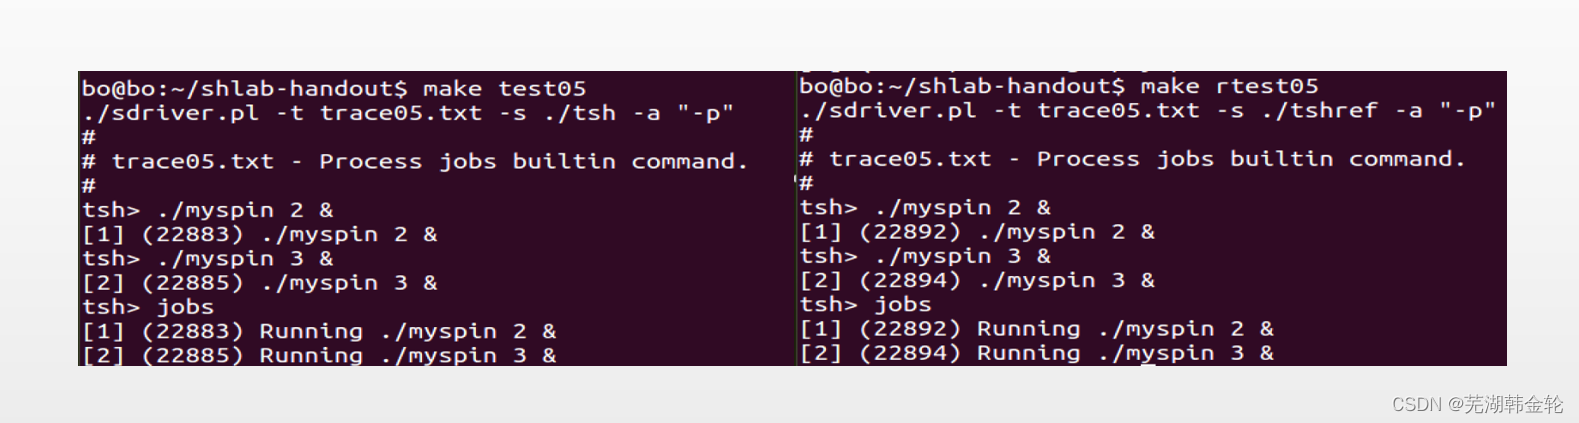Click the 'tsh> ./myspin 2 &' line in left terminal

tap(208, 210)
